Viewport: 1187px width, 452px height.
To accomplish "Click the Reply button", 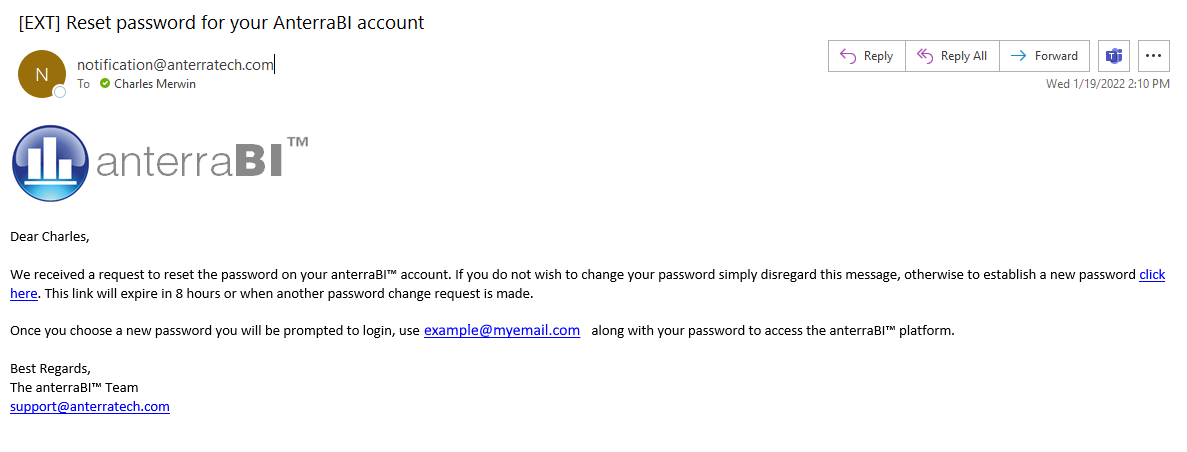I will (867, 56).
